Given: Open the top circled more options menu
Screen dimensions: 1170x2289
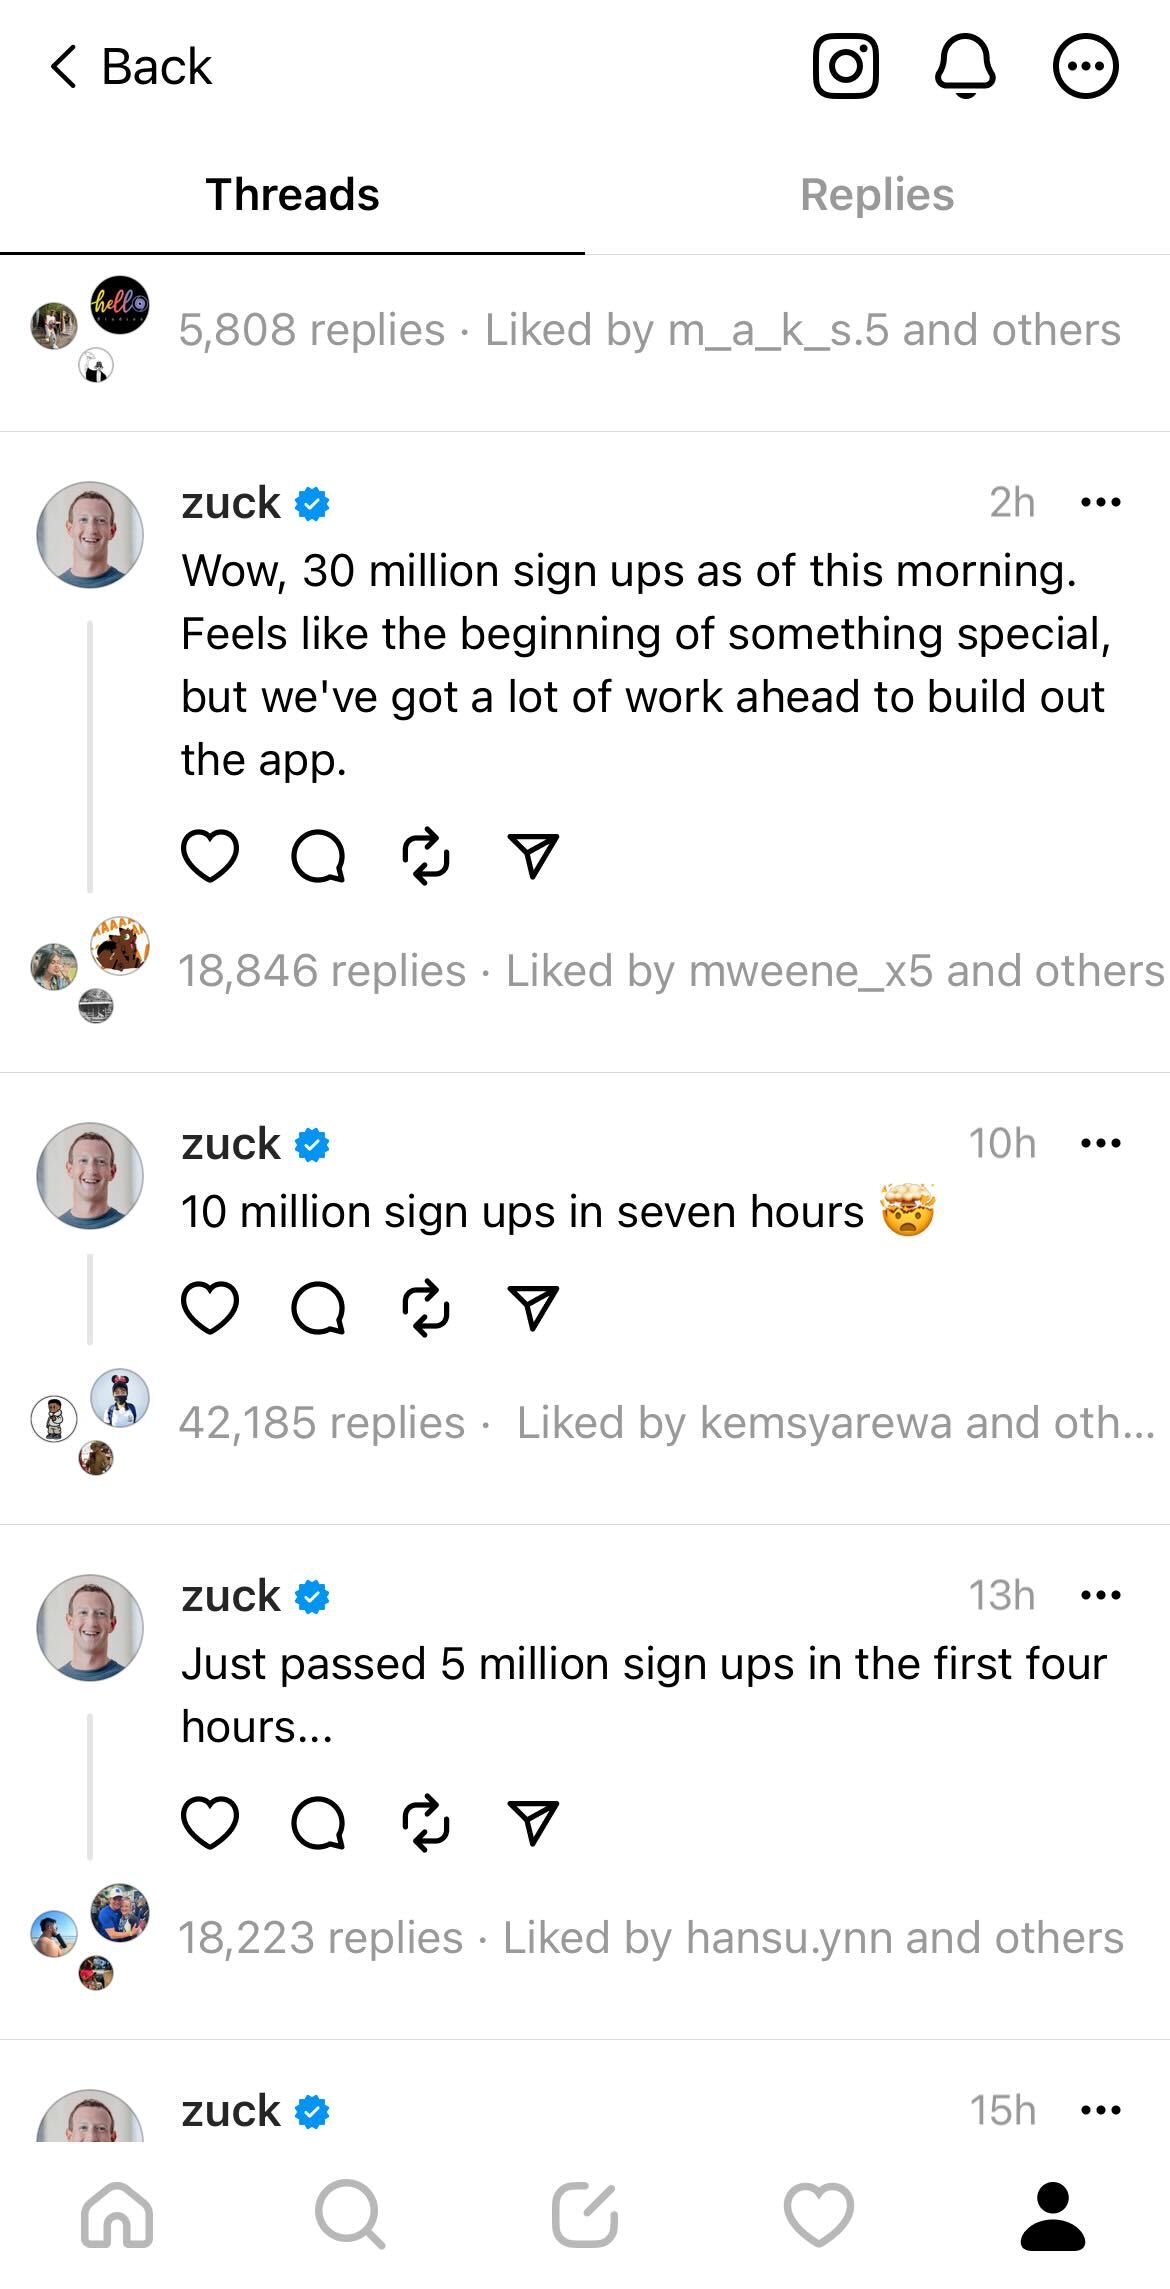Looking at the screenshot, I should click(1085, 67).
